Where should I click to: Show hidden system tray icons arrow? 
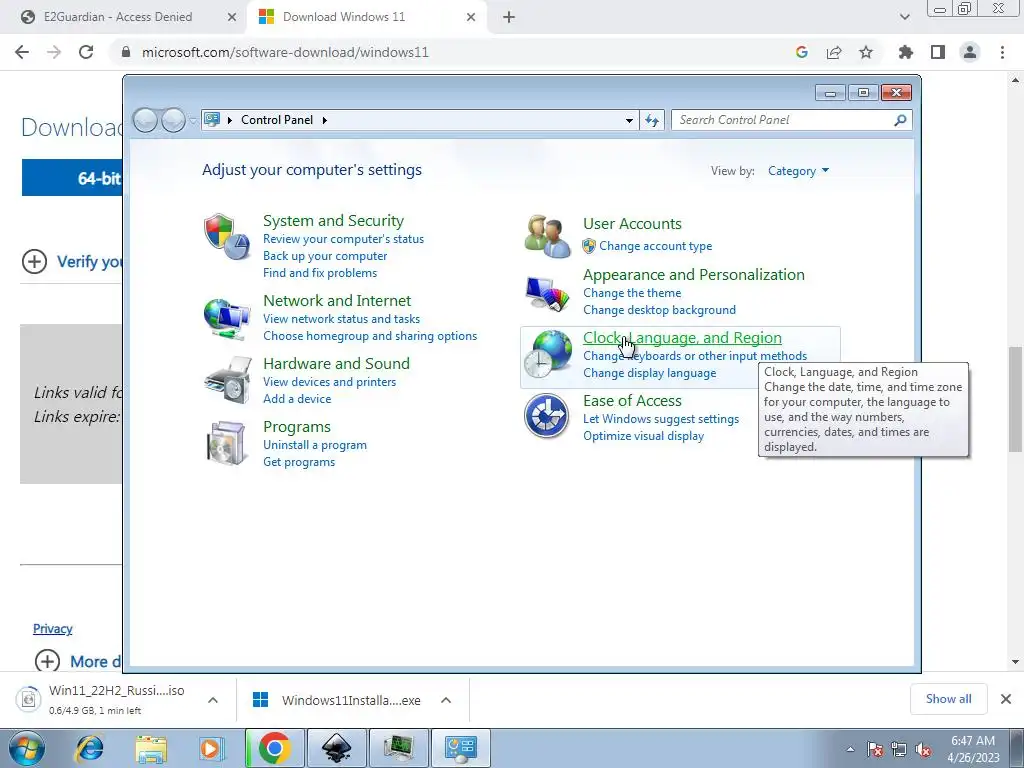pos(850,749)
